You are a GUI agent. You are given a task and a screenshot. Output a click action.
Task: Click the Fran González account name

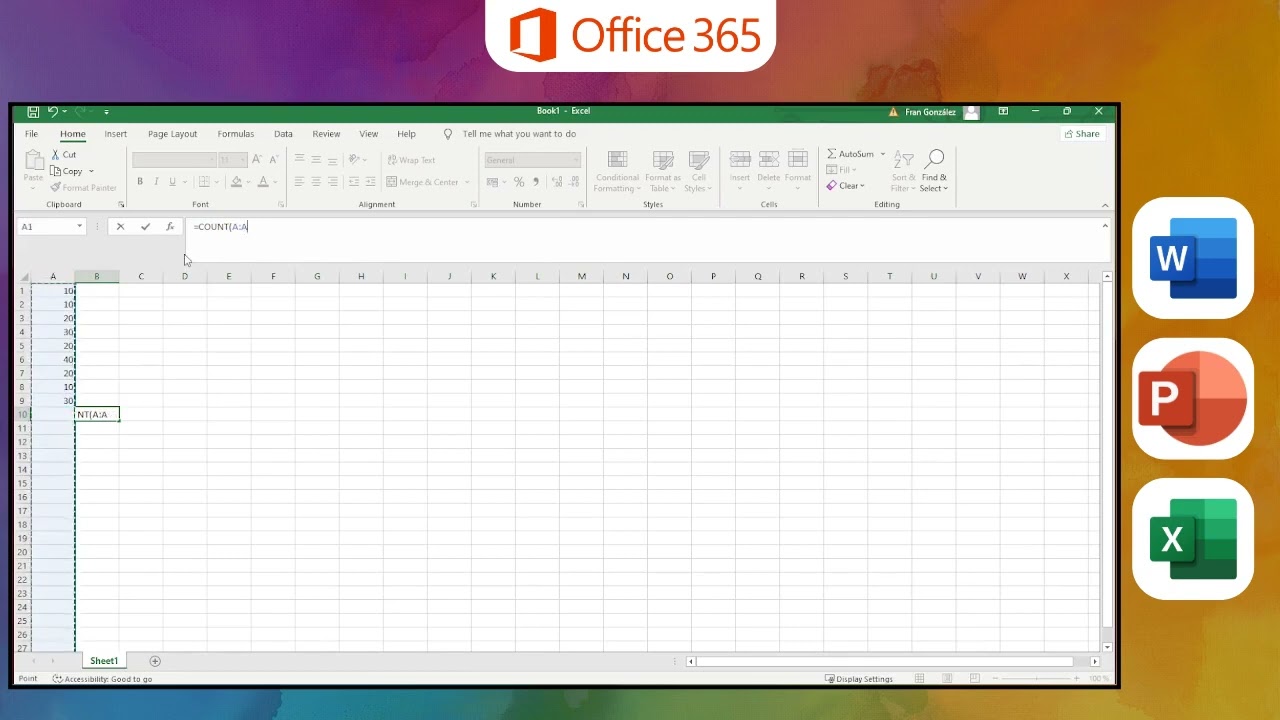coord(930,112)
